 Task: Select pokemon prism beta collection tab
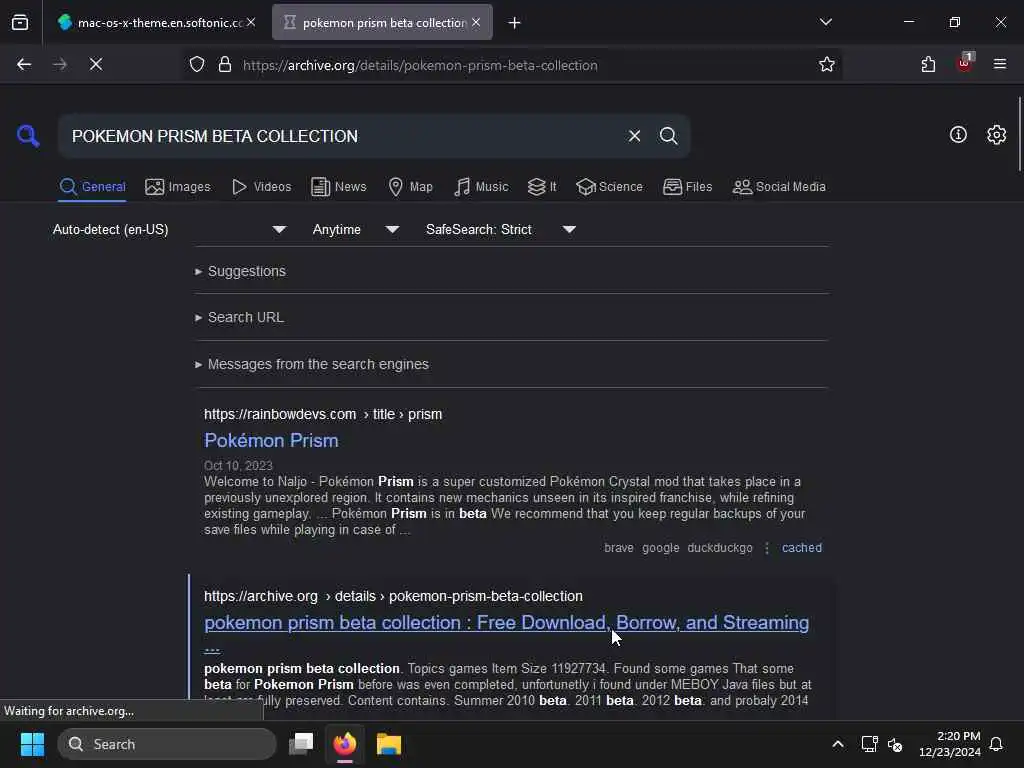pos(382,23)
